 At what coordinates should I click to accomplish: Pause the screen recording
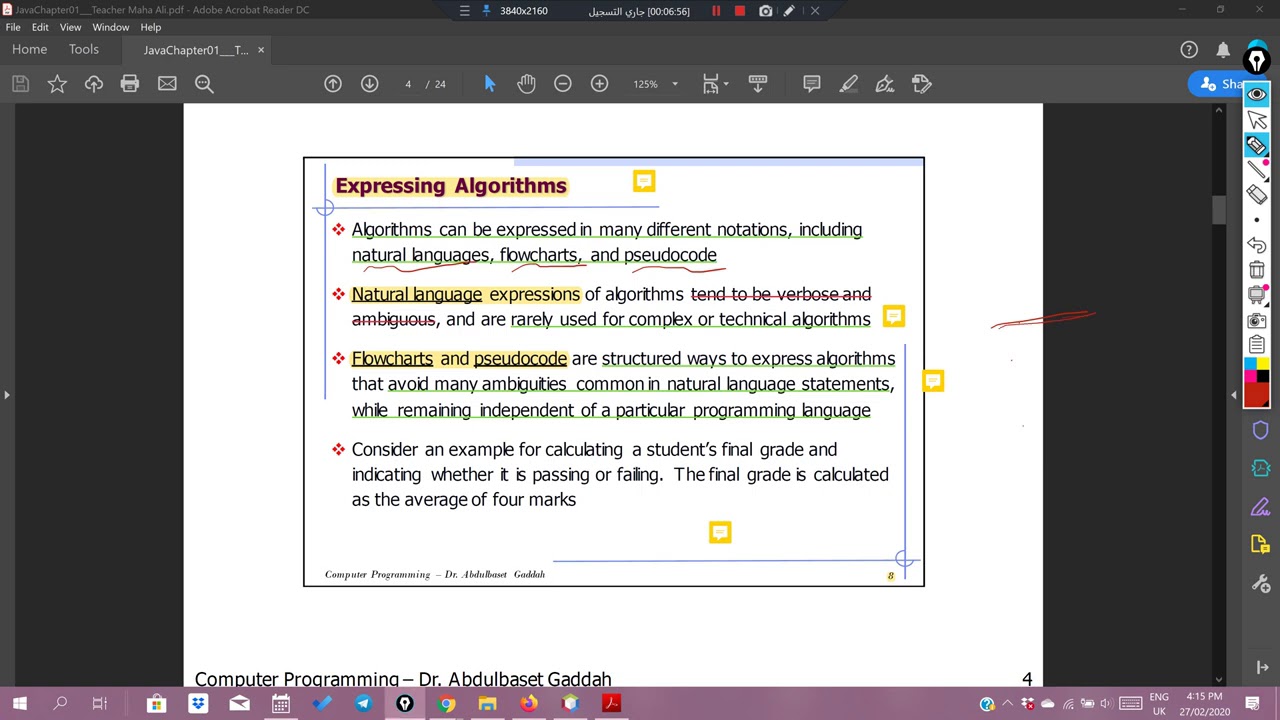(x=716, y=11)
